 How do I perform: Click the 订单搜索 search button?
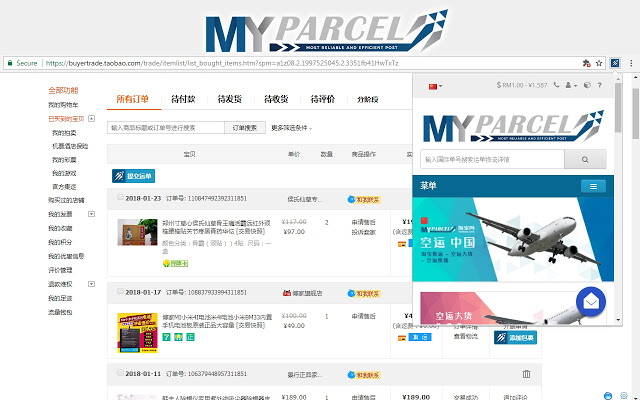245,128
